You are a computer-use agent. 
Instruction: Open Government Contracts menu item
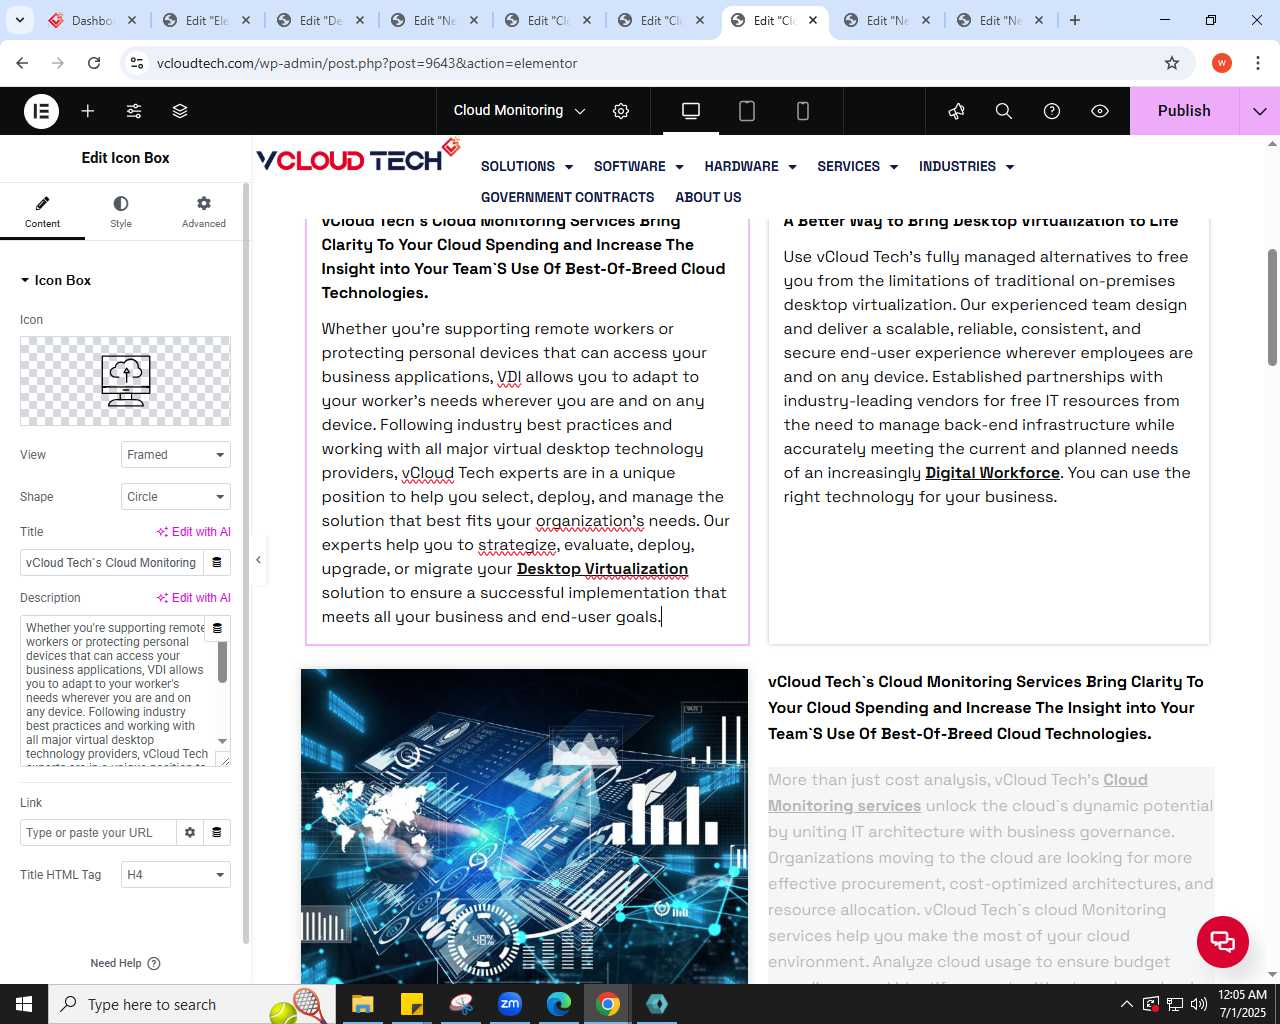tap(568, 198)
